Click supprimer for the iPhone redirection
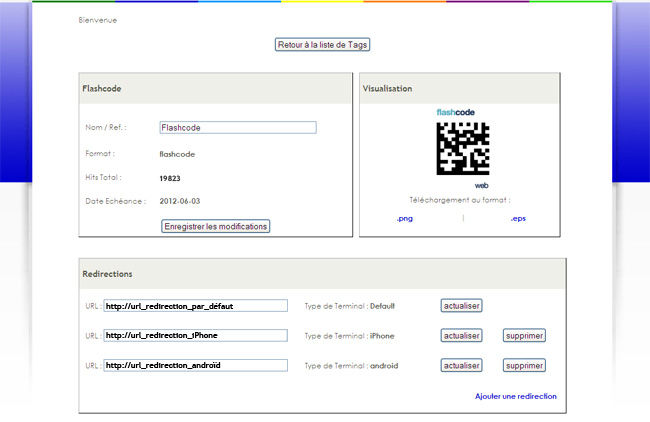The width and height of the screenshot is (650, 422). click(x=524, y=336)
